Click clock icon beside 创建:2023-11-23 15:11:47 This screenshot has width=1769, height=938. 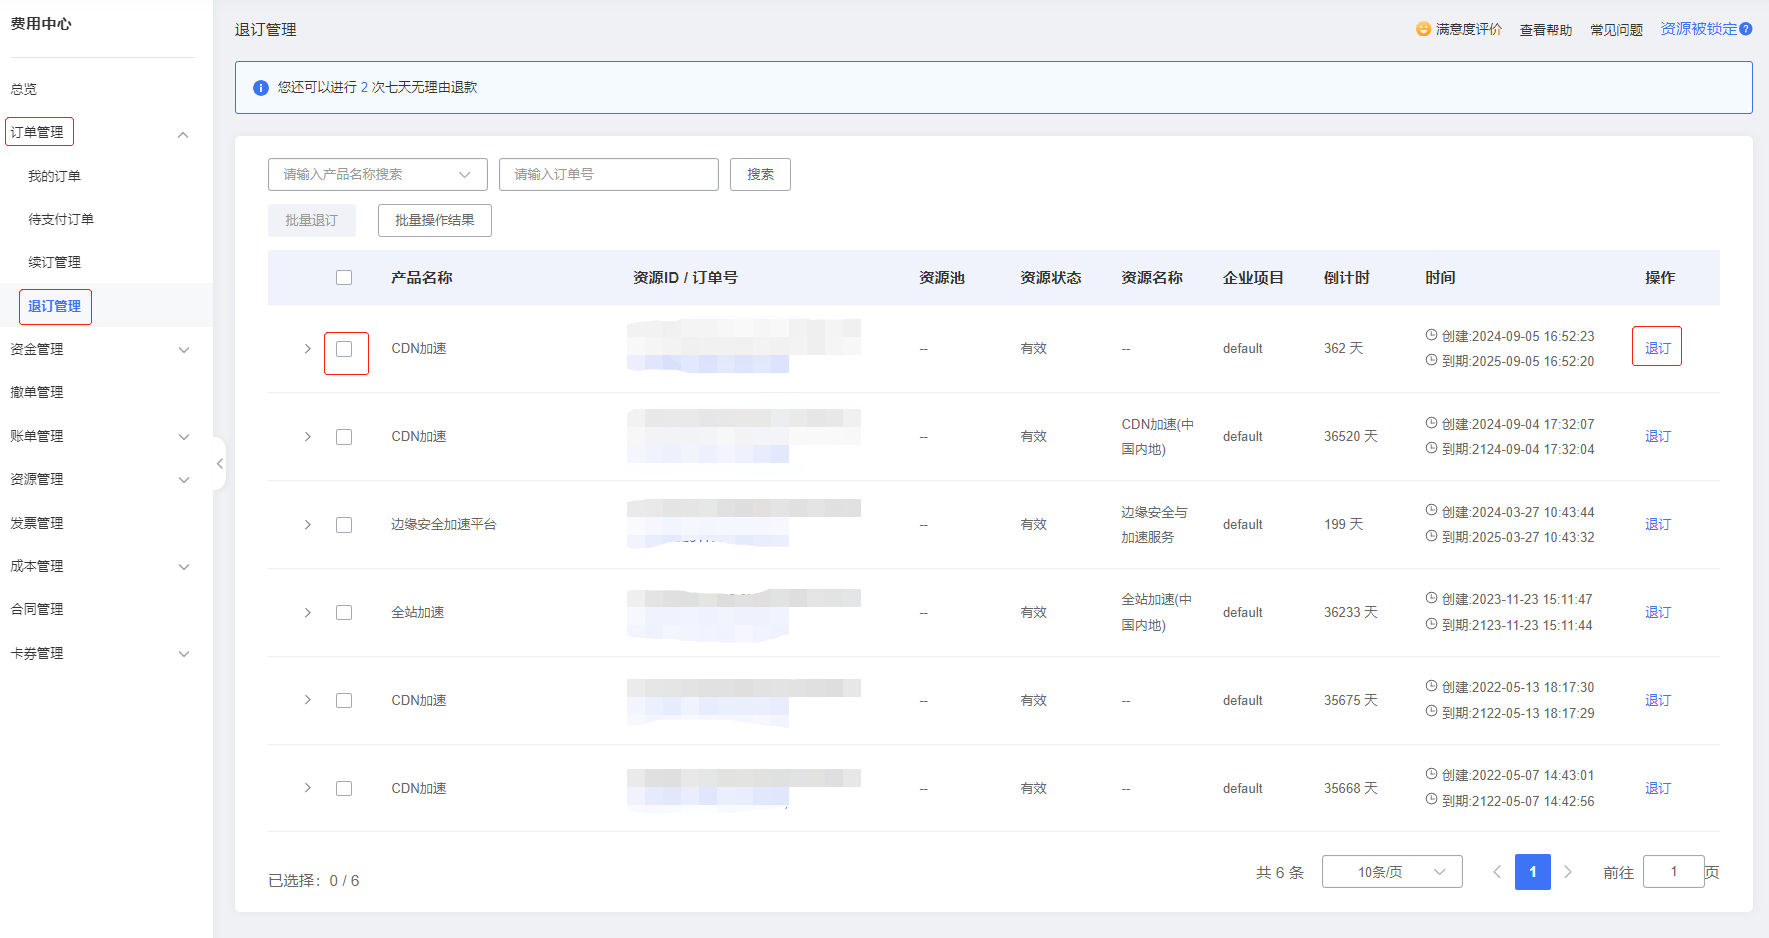click(x=1431, y=598)
